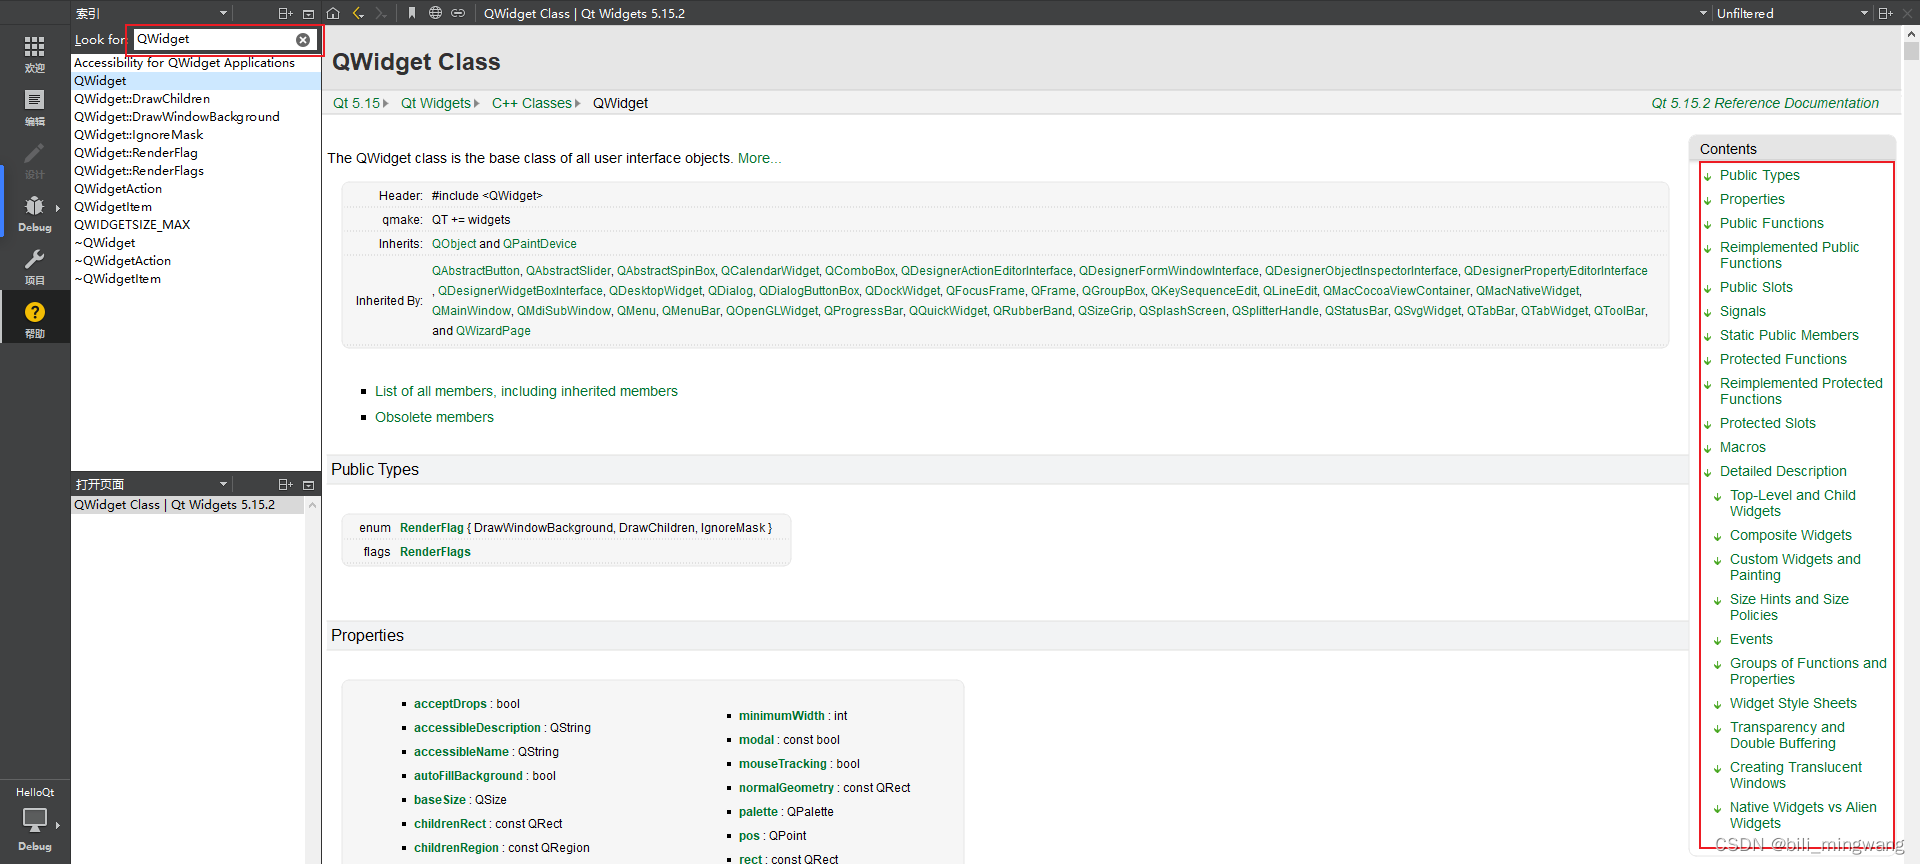Image resolution: width=1920 pixels, height=864 pixels.
Task: Switch to Edit mode in the sidebar
Action: click(35, 107)
